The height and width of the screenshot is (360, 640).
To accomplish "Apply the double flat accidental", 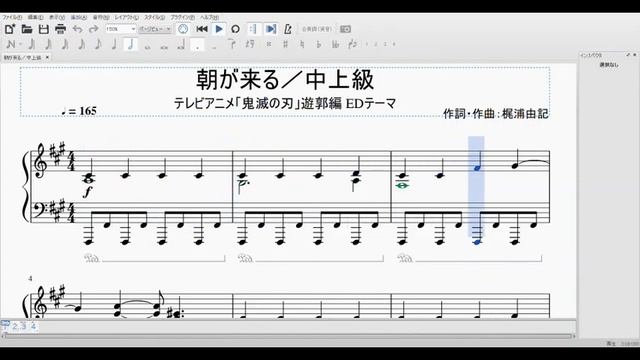I will point(336,44).
